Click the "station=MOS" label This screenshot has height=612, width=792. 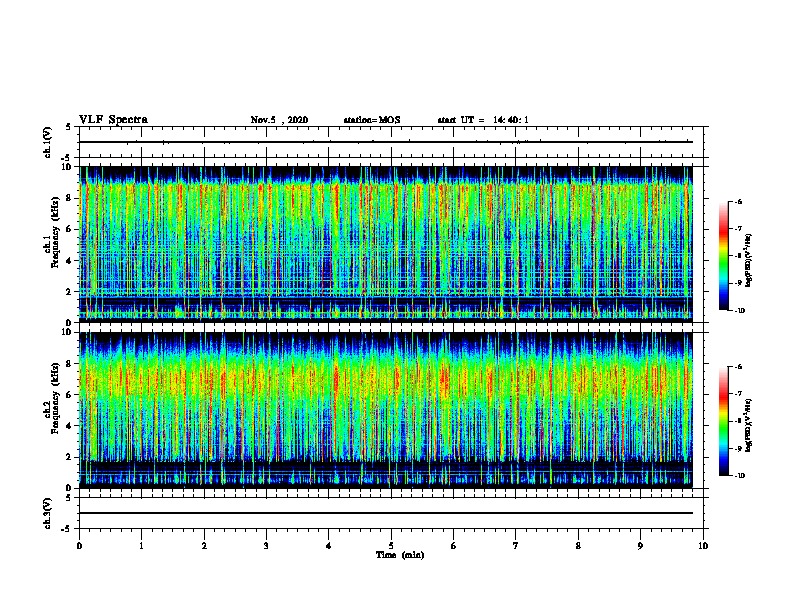click(x=372, y=120)
